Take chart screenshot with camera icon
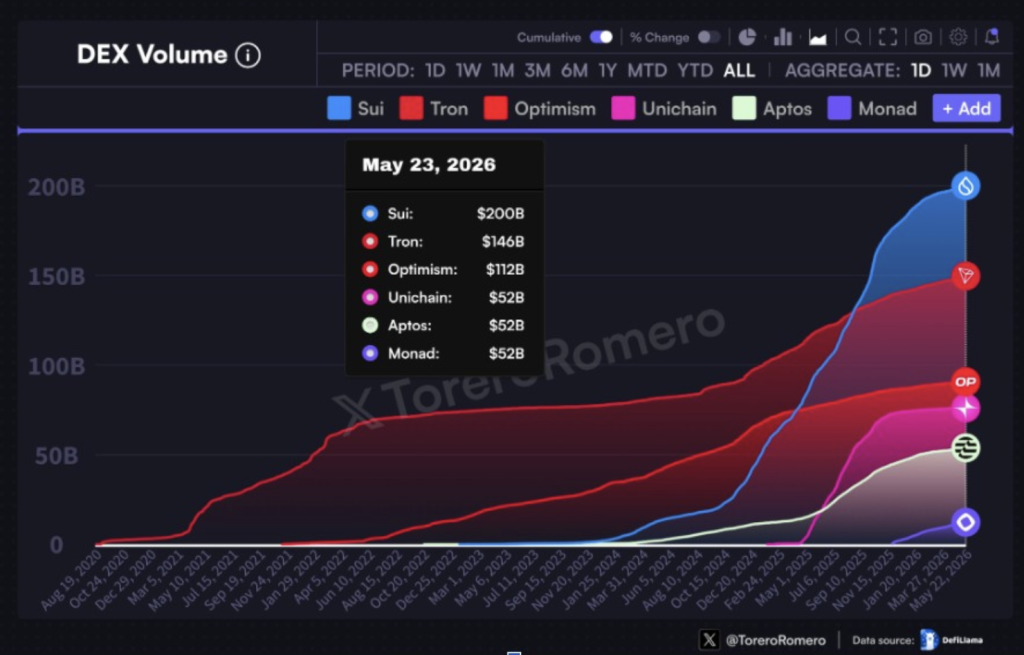The width and height of the screenshot is (1024, 655). pyautogui.click(x=923, y=37)
